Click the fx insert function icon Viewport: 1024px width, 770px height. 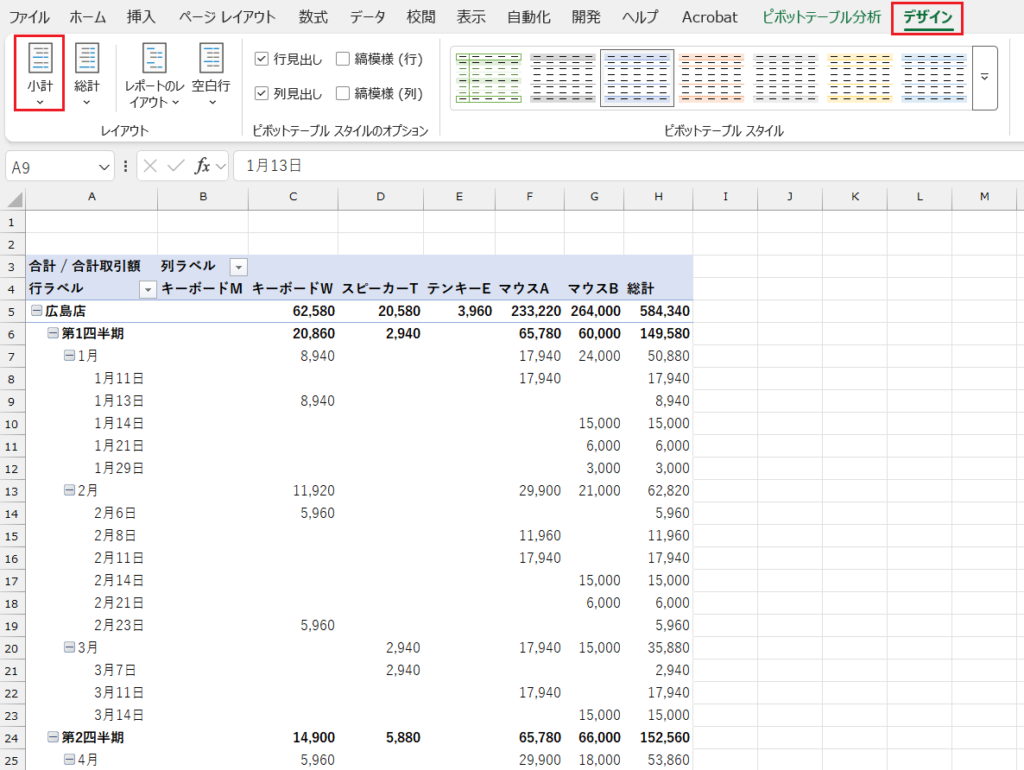click(202, 166)
